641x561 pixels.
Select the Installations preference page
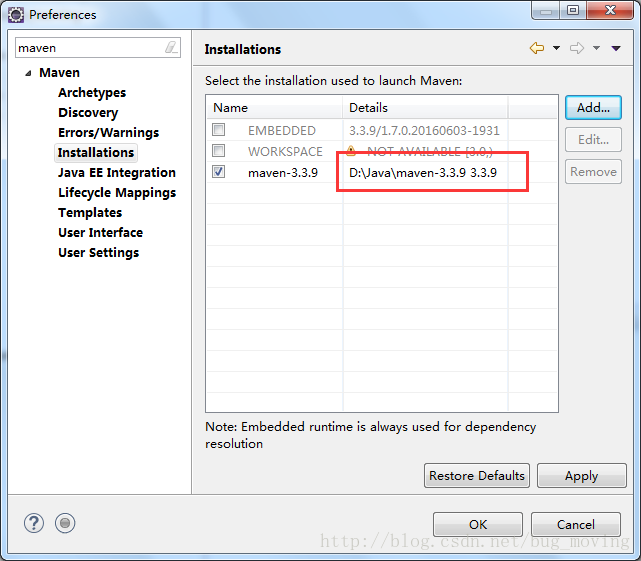(96, 153)
